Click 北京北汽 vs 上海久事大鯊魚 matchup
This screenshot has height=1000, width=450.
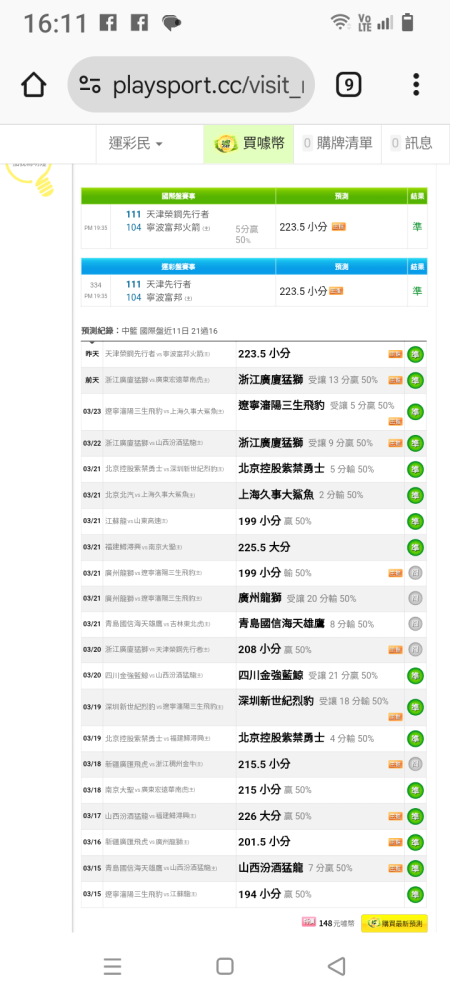pos(150,496)
